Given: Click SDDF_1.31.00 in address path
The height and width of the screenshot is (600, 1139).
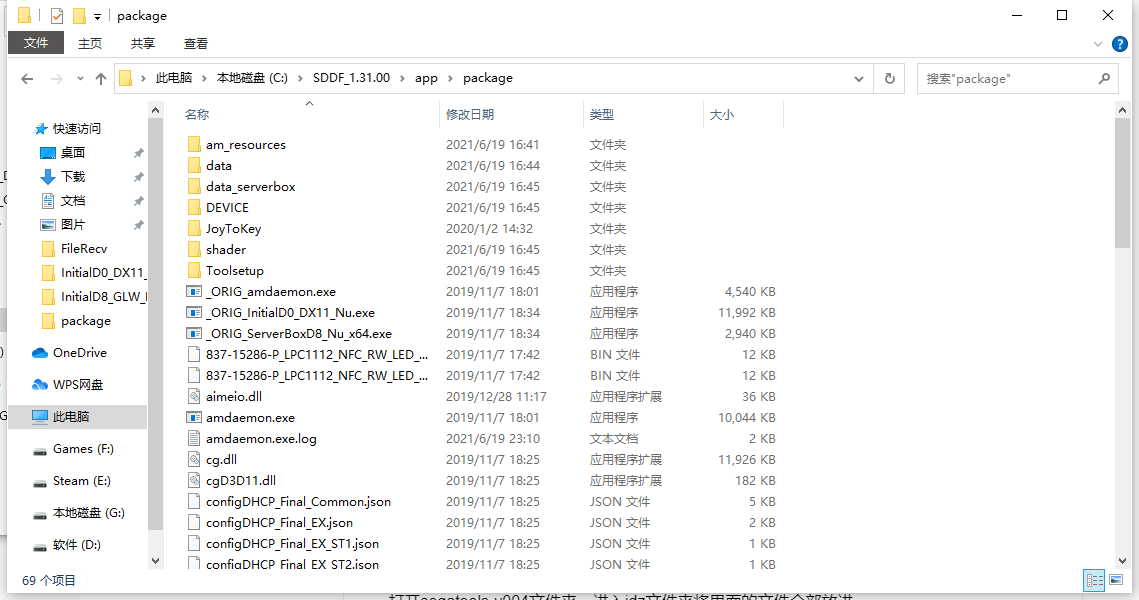Looking at the screenshot, I should [x=352, y=78].
